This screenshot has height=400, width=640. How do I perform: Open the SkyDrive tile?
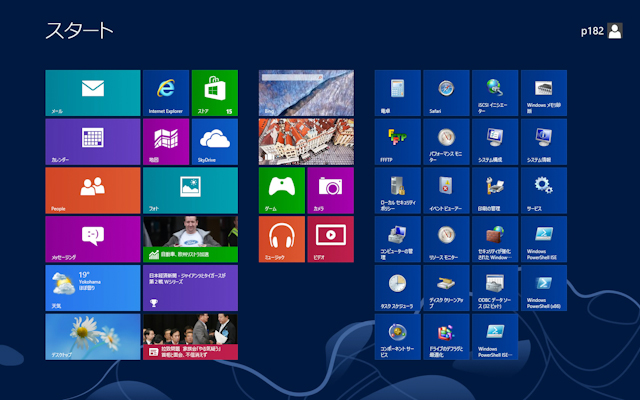(x=215, y=142)
